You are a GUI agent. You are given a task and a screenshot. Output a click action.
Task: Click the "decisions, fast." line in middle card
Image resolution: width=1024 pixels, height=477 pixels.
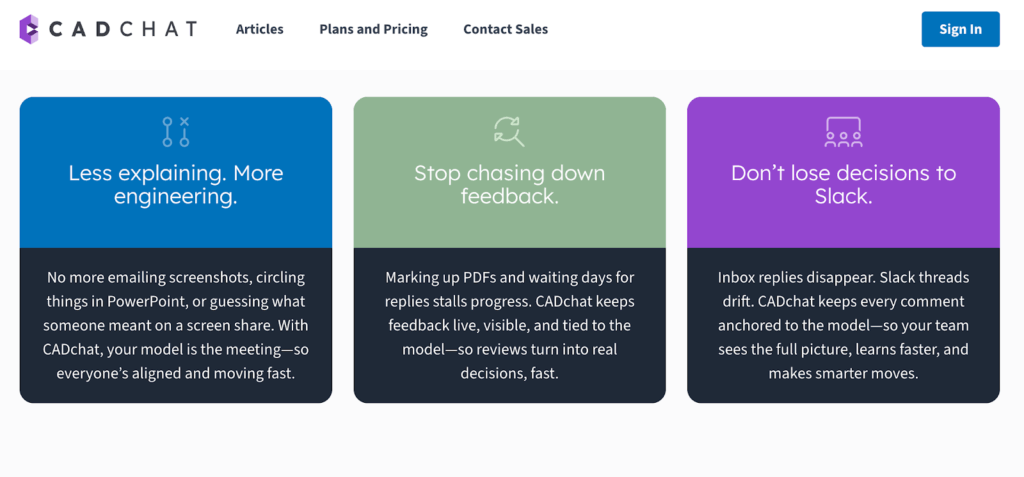click(509, 373)
